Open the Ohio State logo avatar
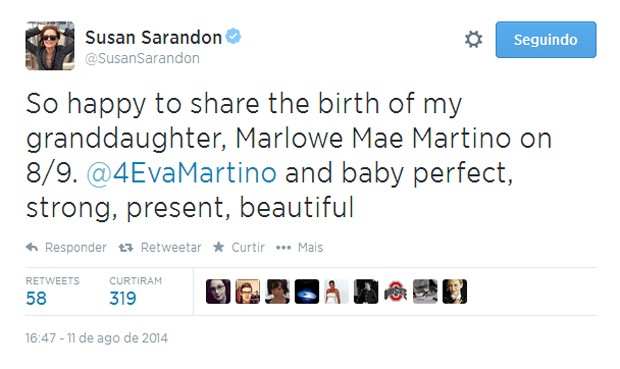Image resolution: width=620 pixels, height=369 pixels. tap(395, 291)
